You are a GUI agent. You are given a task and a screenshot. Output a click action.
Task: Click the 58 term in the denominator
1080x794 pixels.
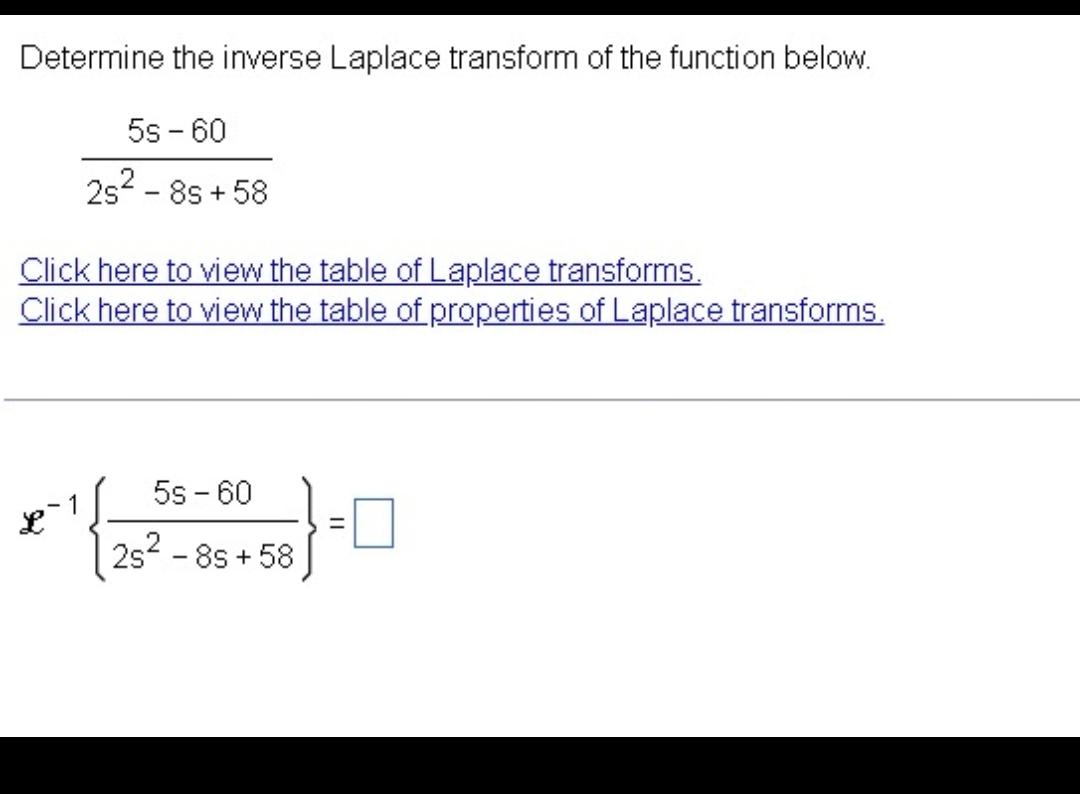[x=248, y=192]
